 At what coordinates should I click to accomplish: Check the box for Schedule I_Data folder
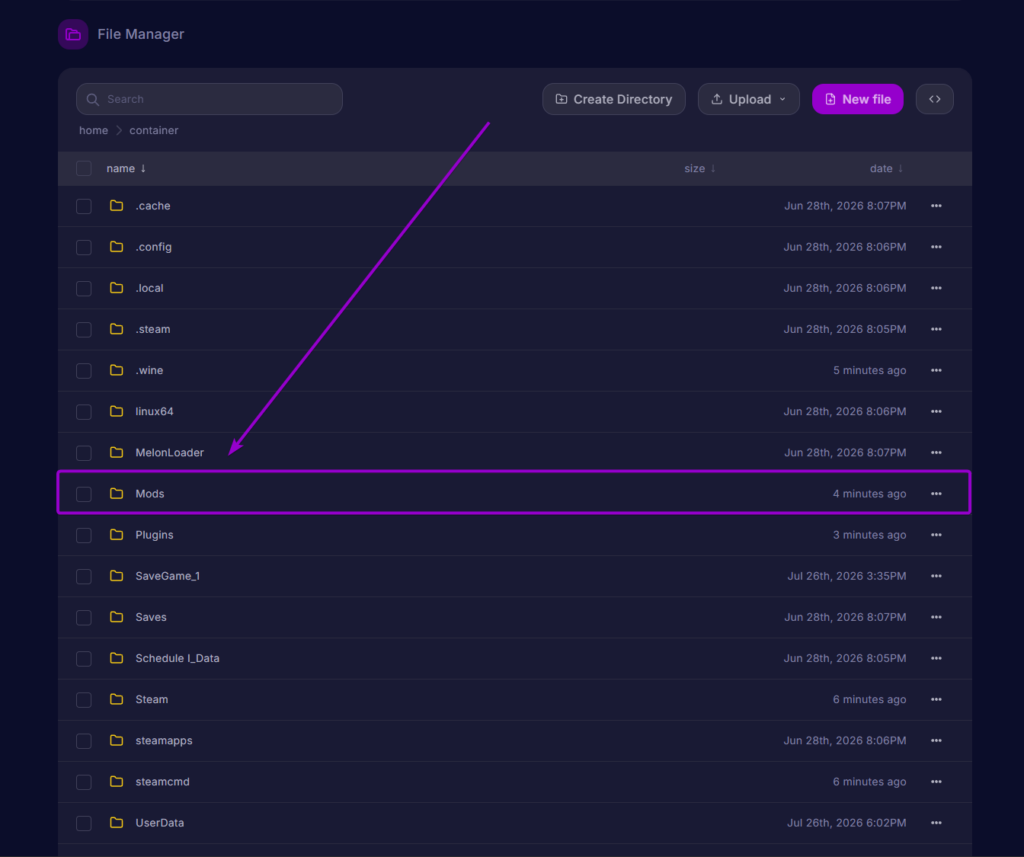84,659
